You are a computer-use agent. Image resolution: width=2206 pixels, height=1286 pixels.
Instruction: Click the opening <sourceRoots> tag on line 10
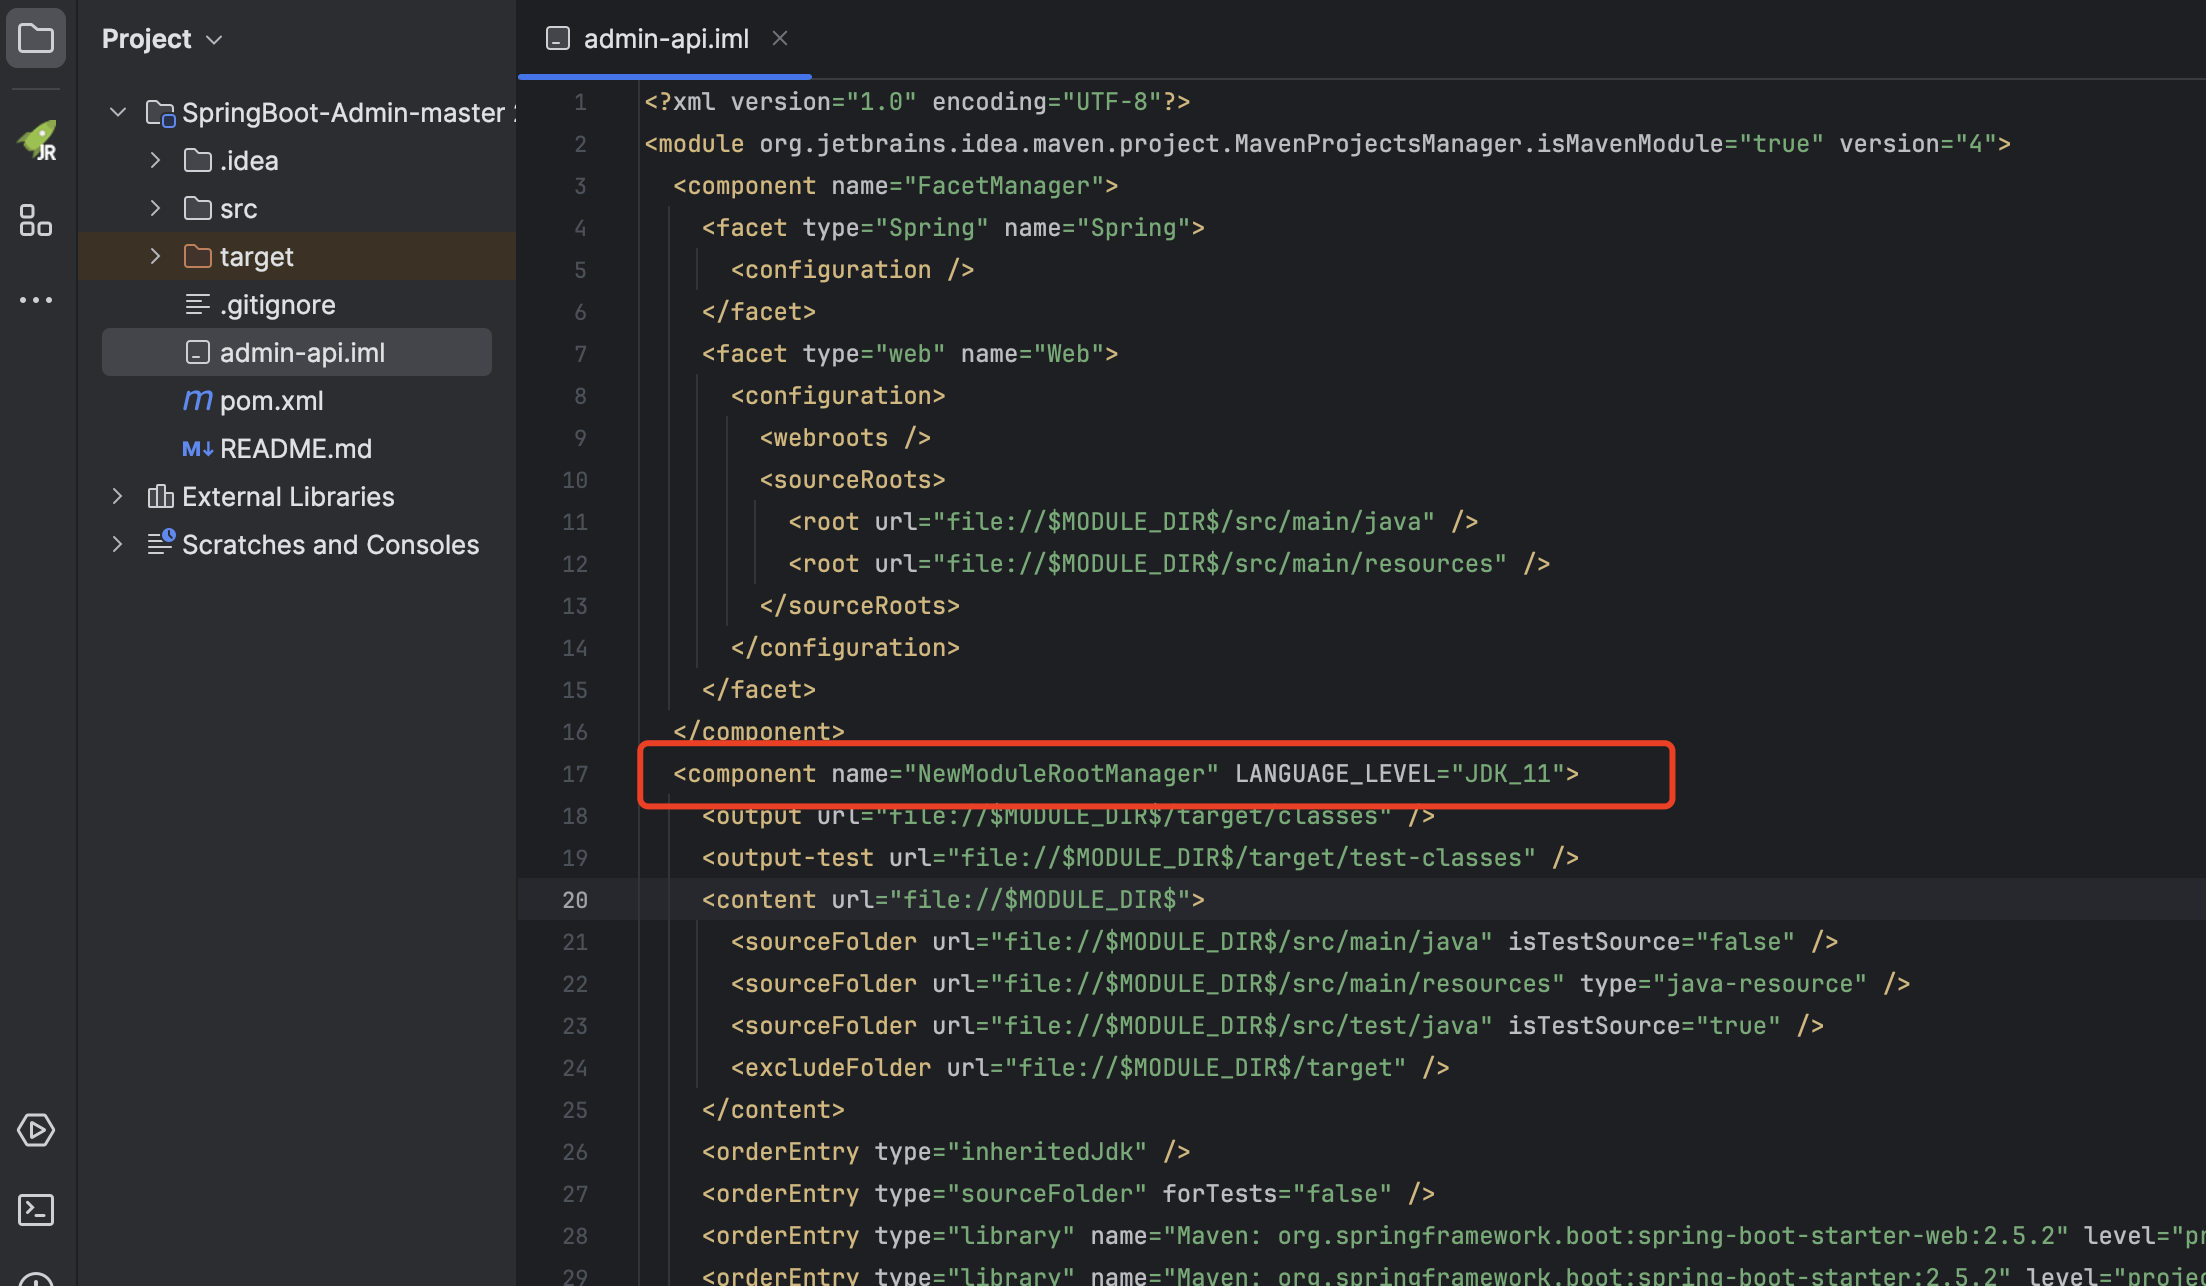(852, 480)
